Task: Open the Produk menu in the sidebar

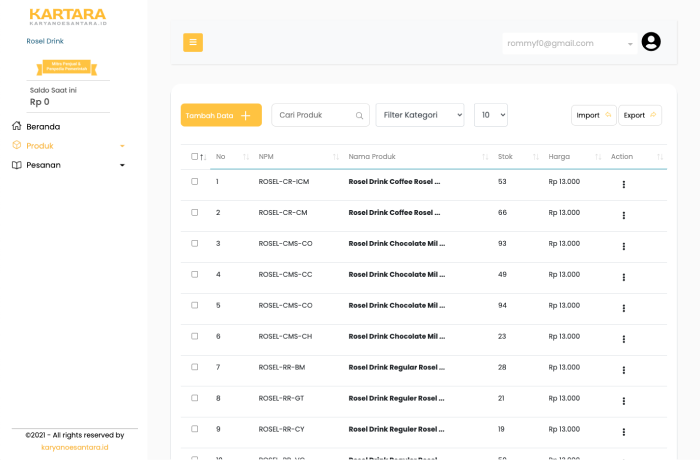Action: click(40, 146)
